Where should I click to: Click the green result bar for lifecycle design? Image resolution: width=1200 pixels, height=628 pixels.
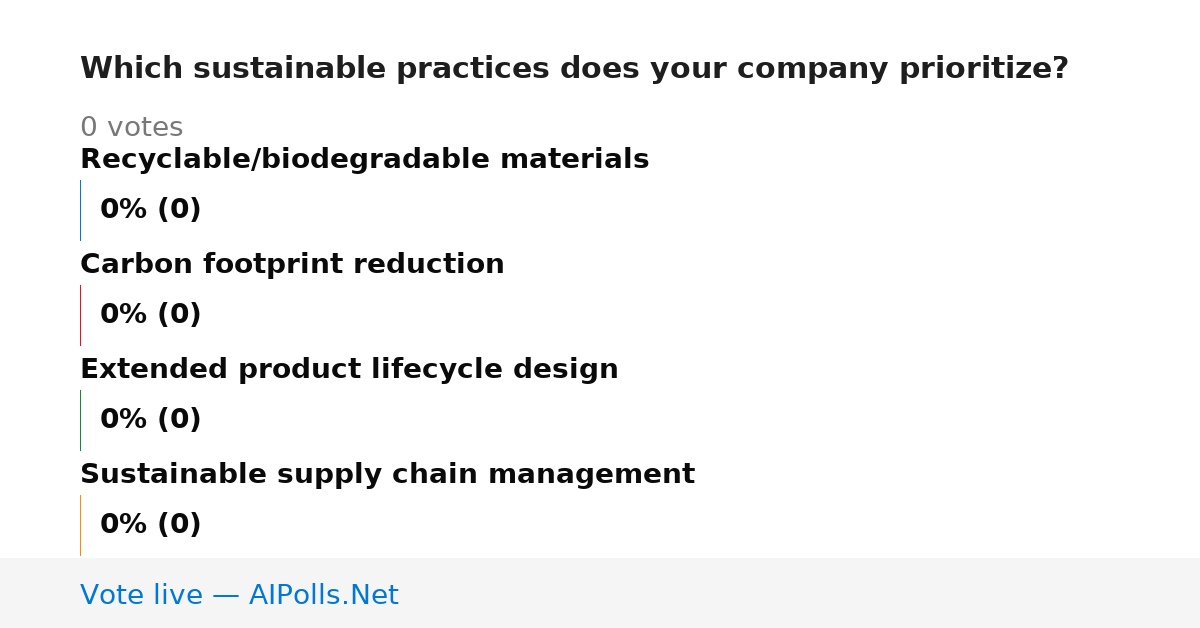[x=80, y=420]
